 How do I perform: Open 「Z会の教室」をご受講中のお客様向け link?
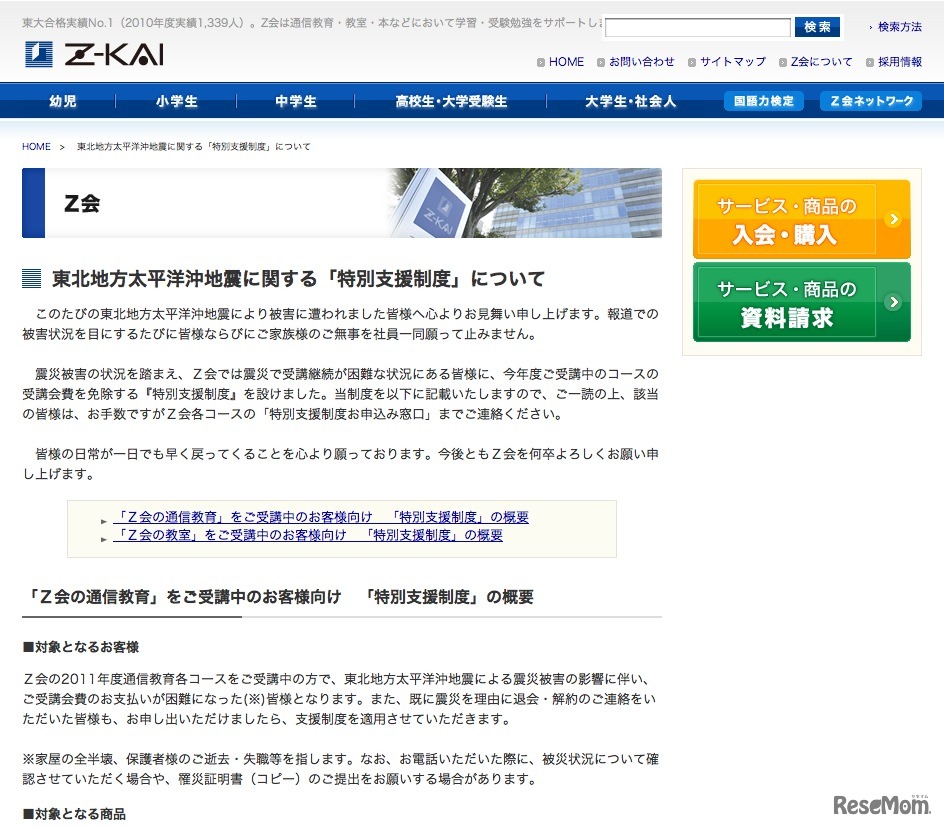point(308,535)
